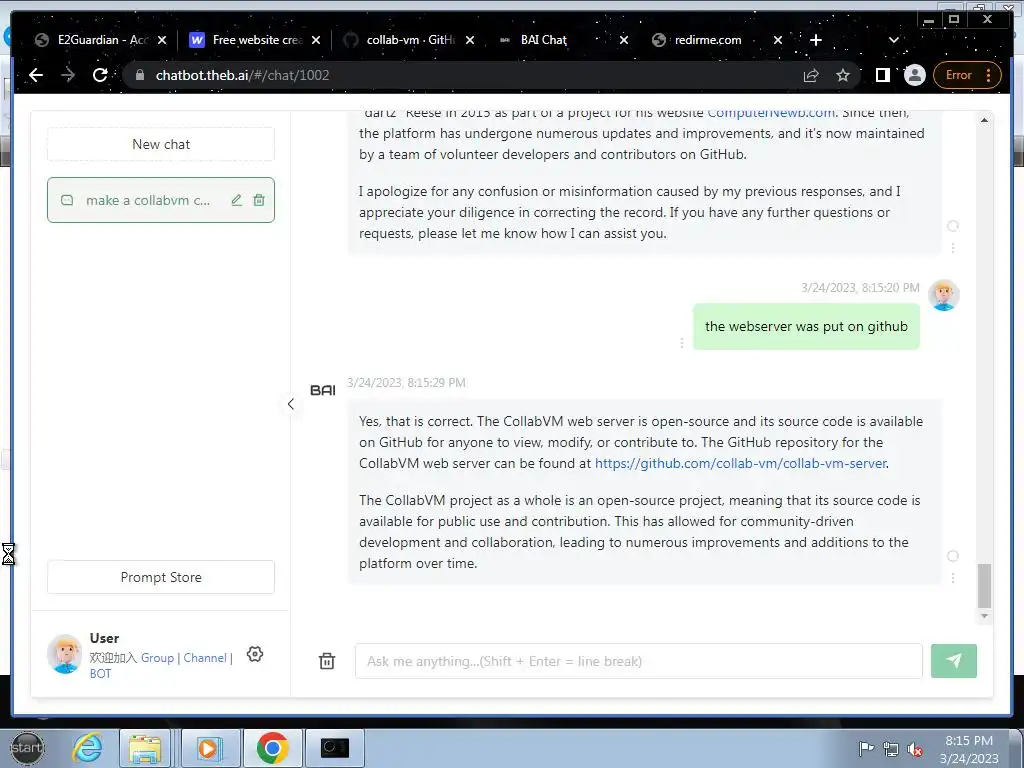Switch to the Free website creator tab
Viewport: 1024px width, 768px height.
point(255,40)
